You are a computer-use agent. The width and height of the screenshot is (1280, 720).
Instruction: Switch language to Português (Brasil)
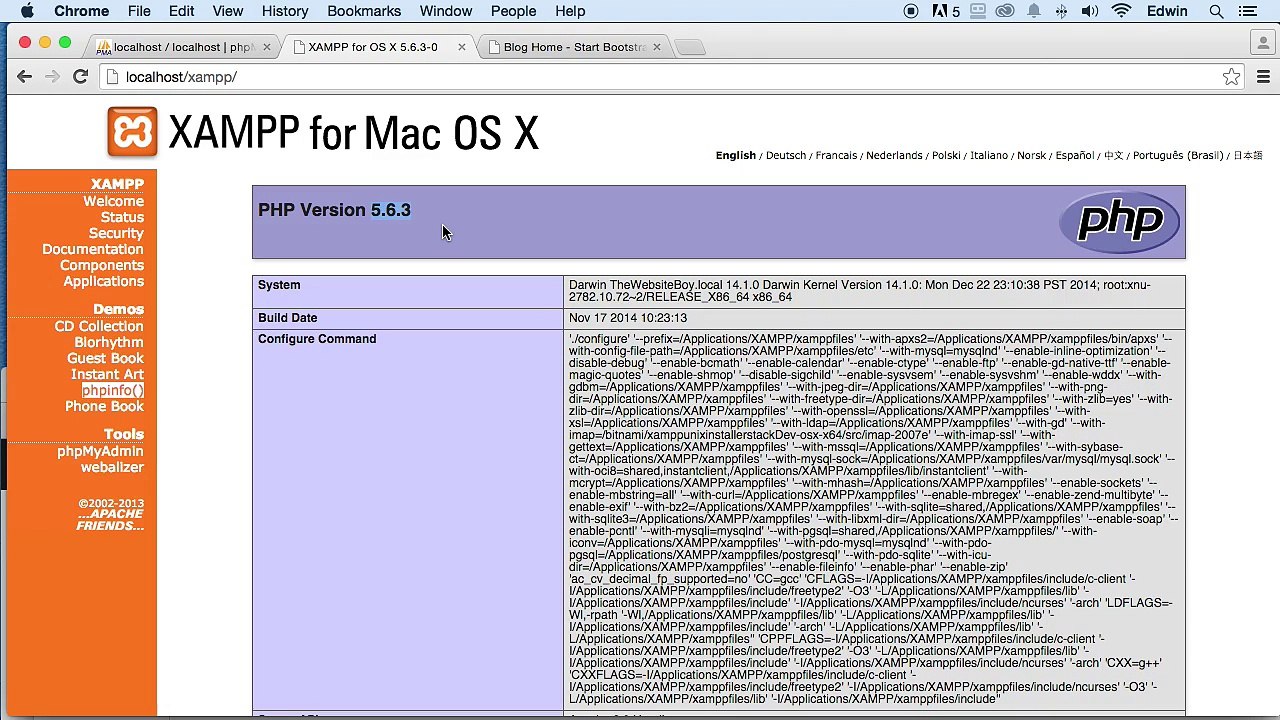(1178, 155)
